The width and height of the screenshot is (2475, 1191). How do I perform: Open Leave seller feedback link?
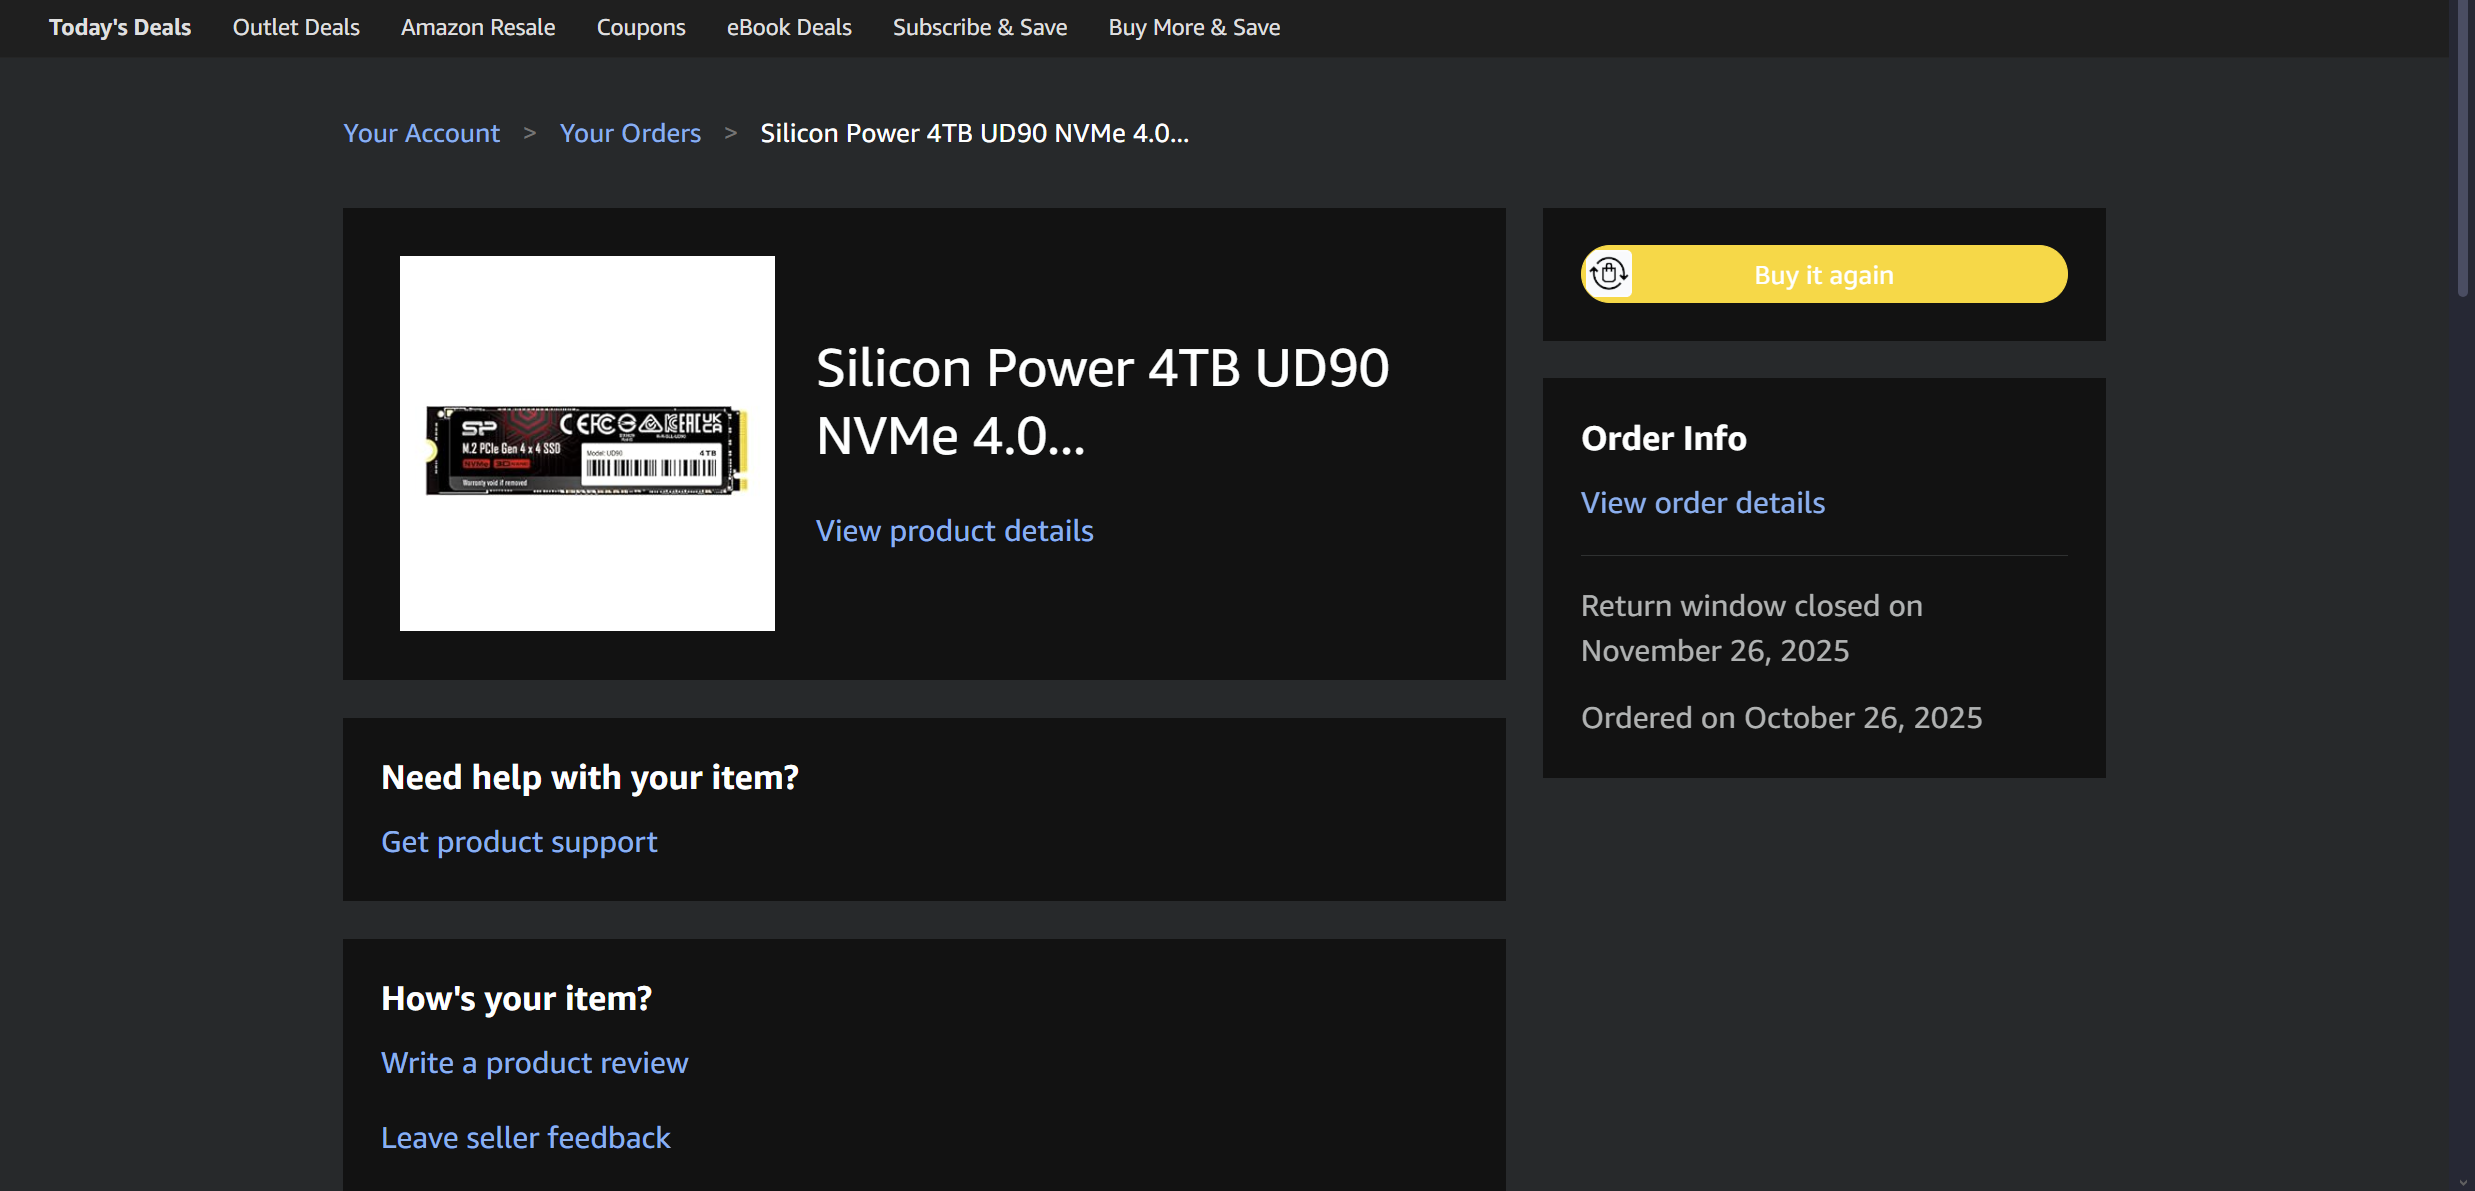tap(525, 1137)
